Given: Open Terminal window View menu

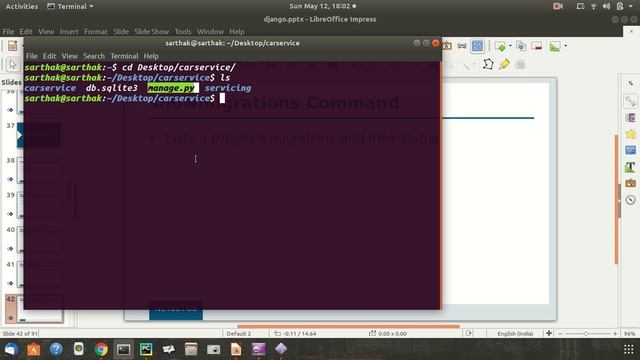Looking at the screenshot, I should pos(70,56).
